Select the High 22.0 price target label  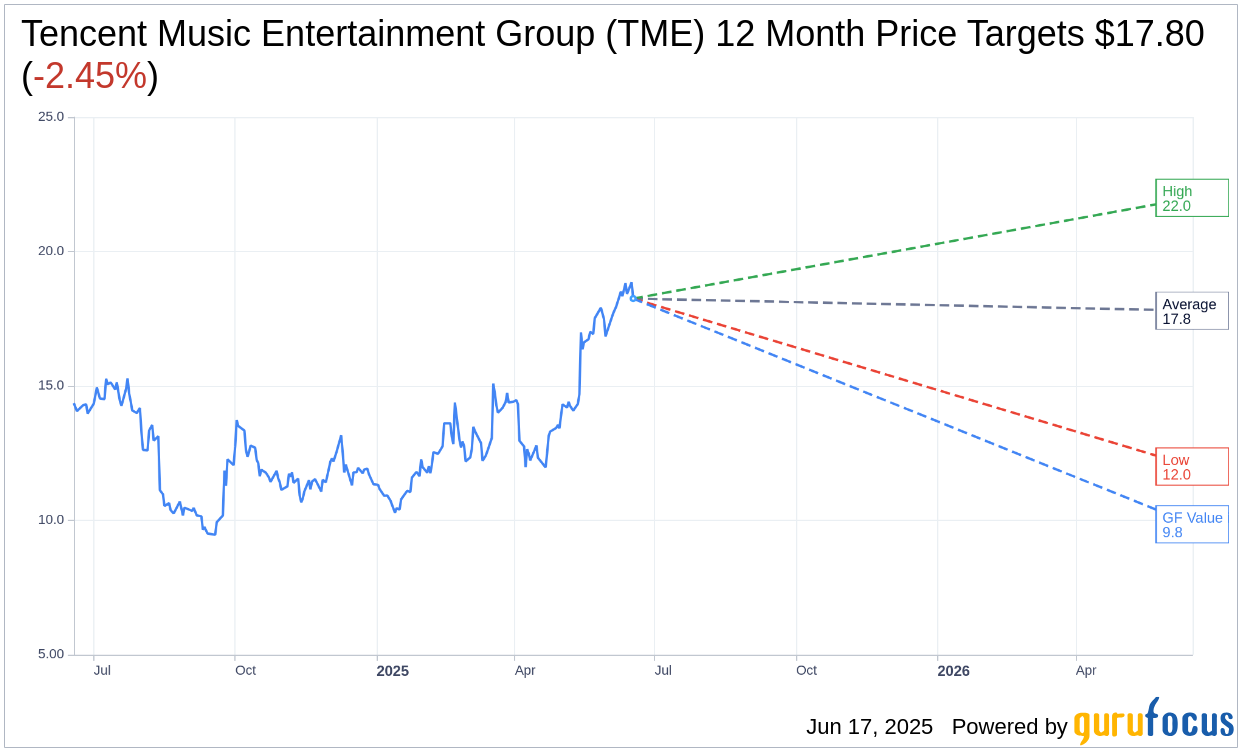[1192, 198]
